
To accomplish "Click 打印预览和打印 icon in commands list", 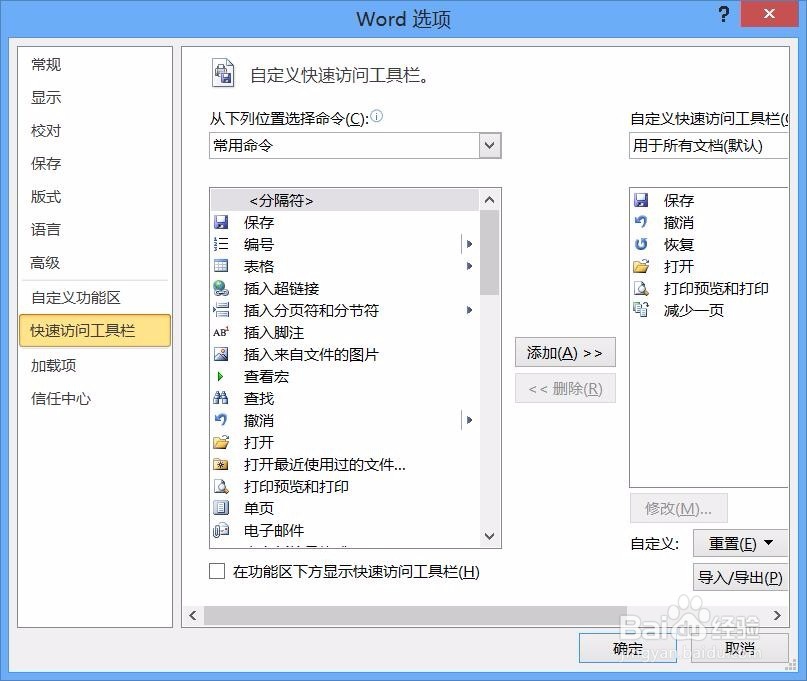I will (x=221, y=486).
